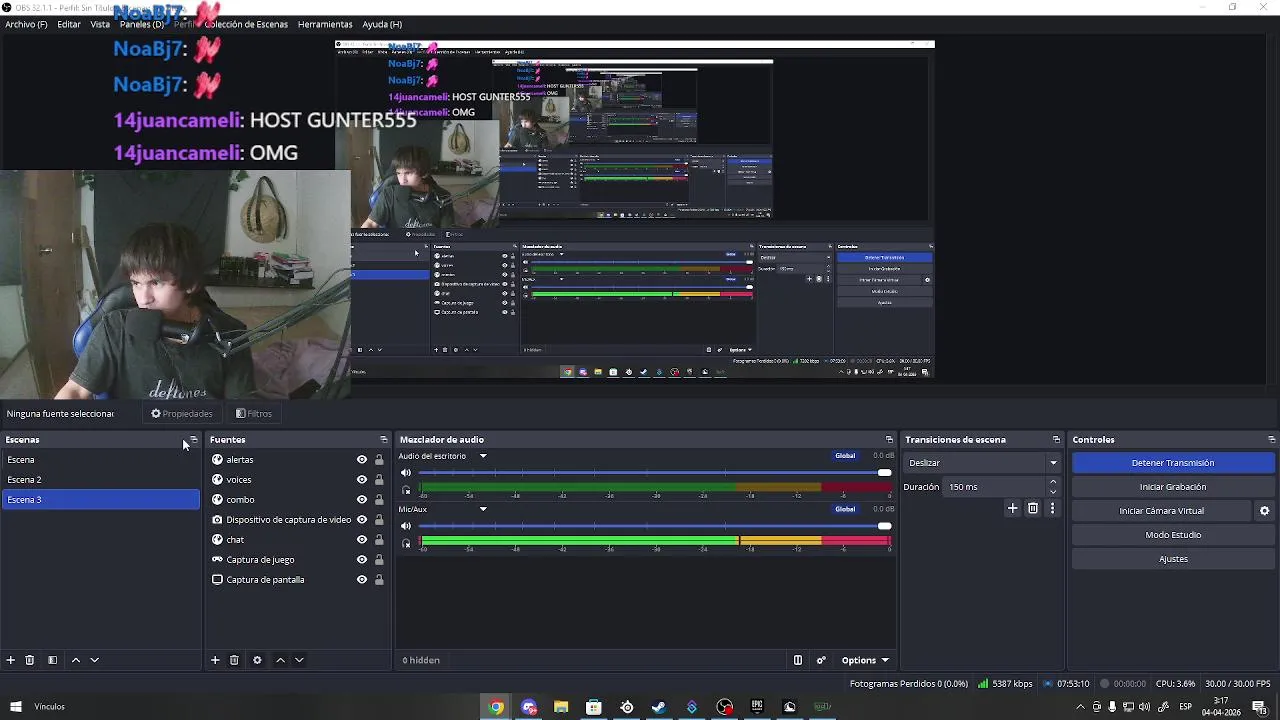Undock the Mezclador de audio panel
The image size is (1280, 720).
889,440
